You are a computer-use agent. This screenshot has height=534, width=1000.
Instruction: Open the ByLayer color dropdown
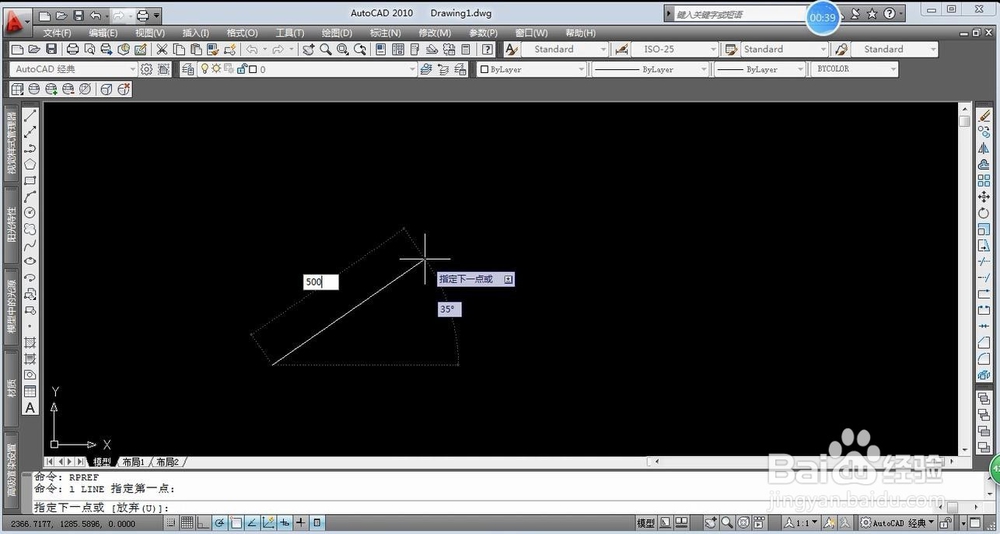point(532,70)
